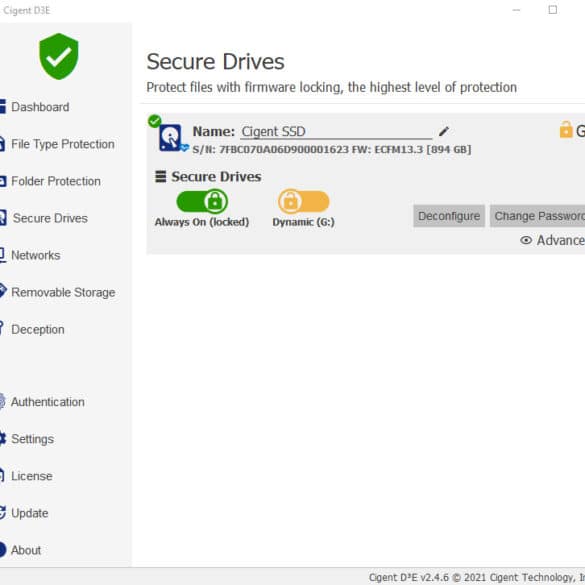Toggle the Dynamic (G:) drive switch

pyautogui.click(x=304, y=201)
